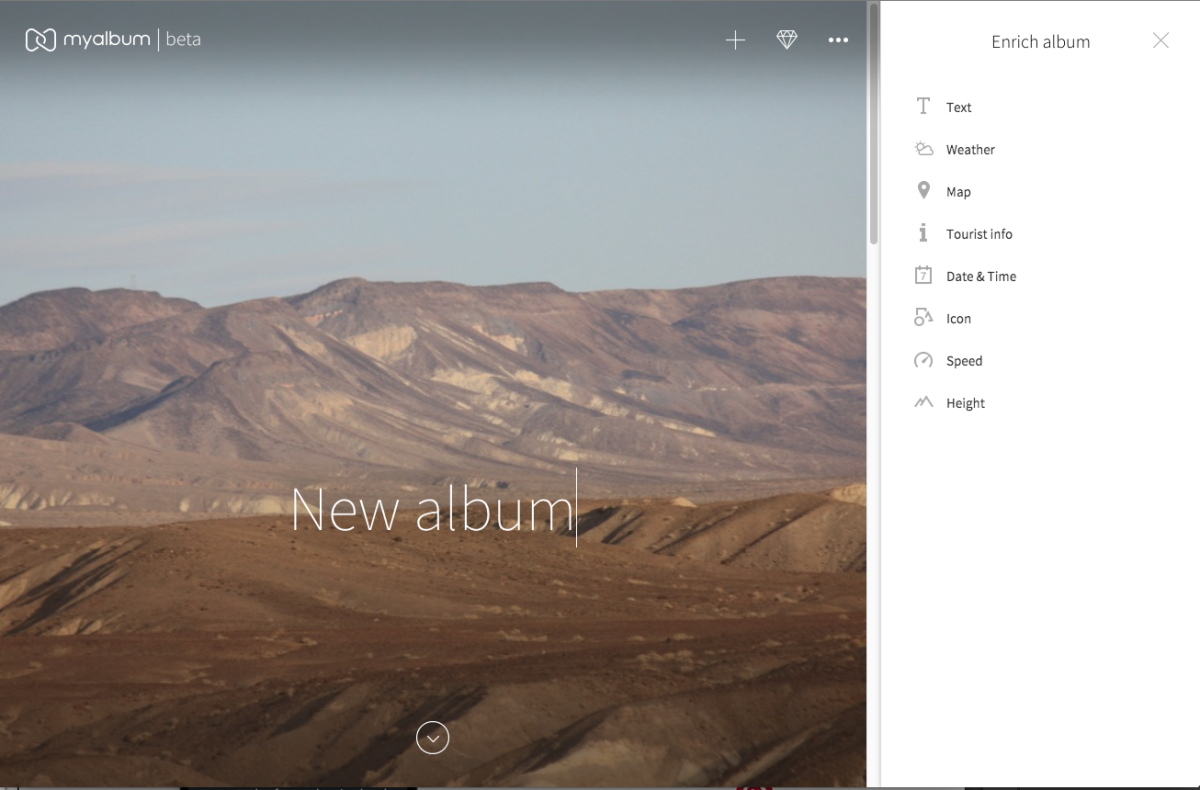Viewport: 1200px width, 790px height.
Task: Click the Date & Time calendar icon
Action: (923, 276)
